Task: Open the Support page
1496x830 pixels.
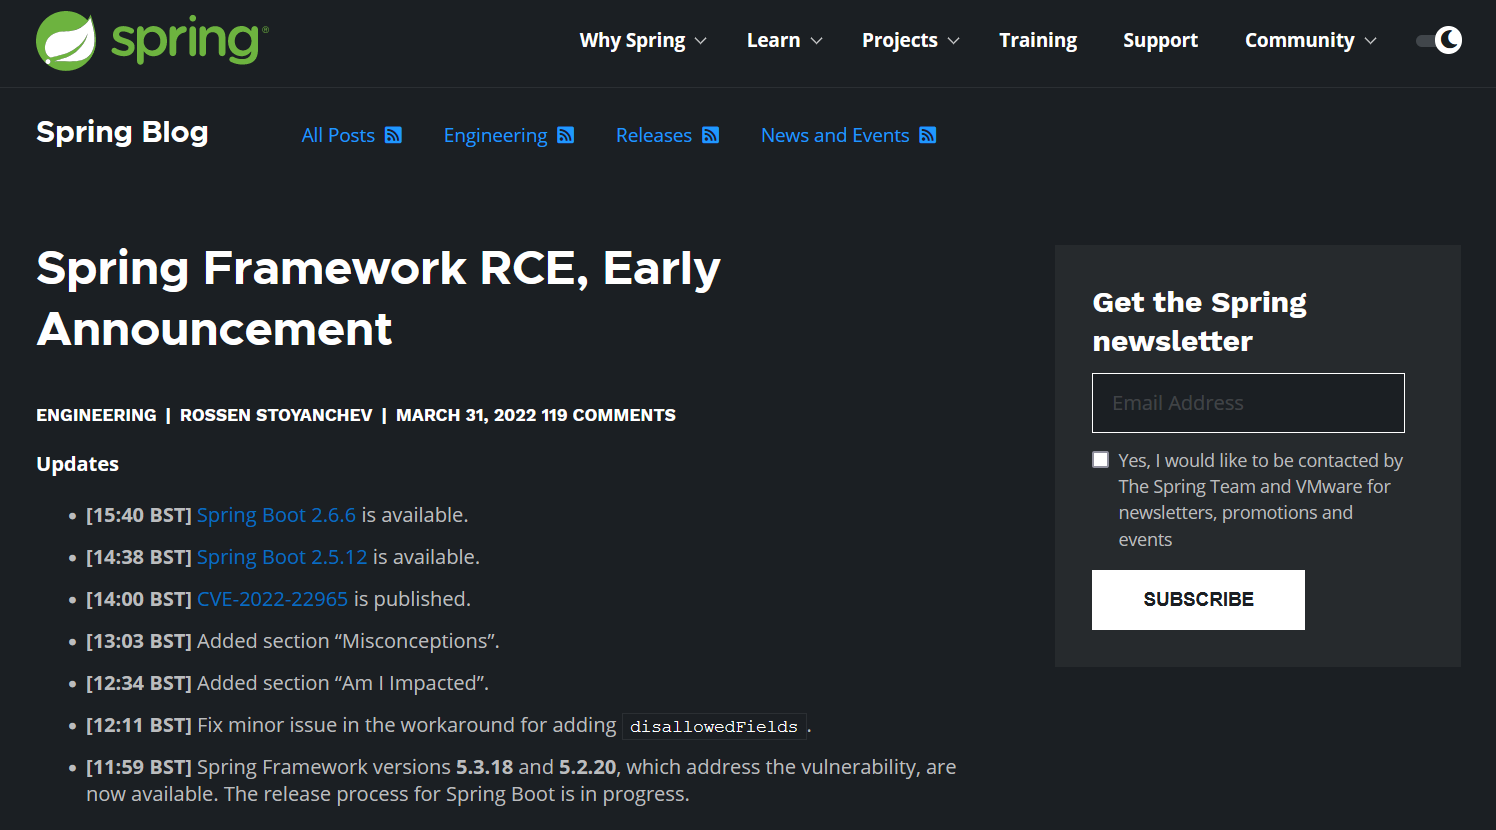Action: point(1160,40)
